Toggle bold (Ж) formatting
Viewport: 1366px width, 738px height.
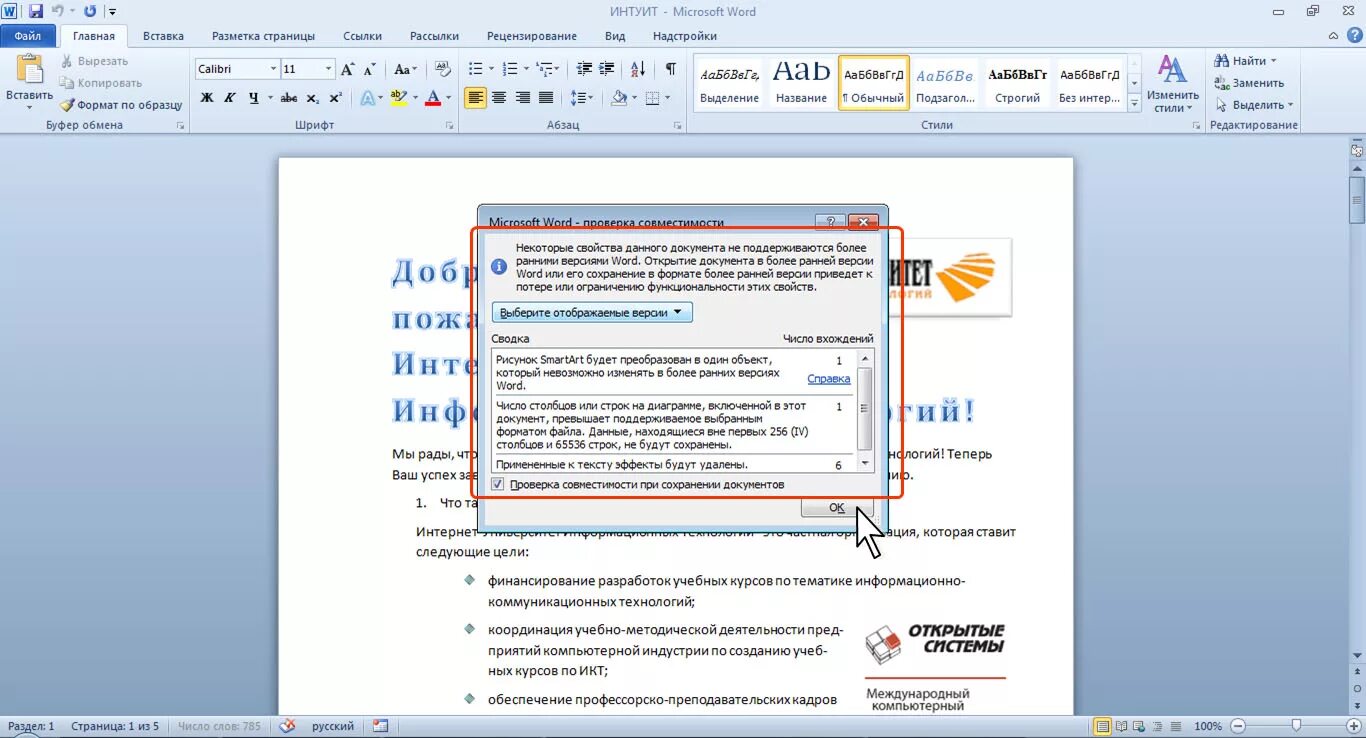(x=207, y=98)
